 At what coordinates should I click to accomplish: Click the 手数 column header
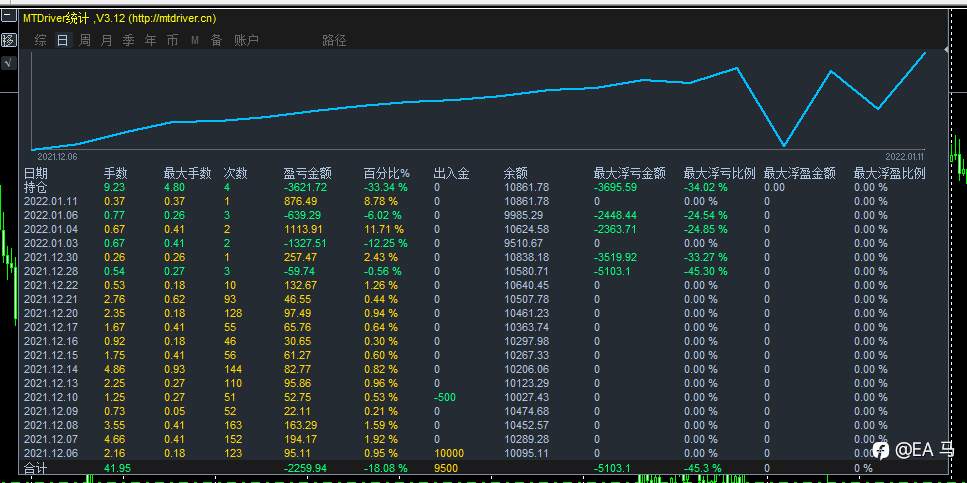click(115, 173)
